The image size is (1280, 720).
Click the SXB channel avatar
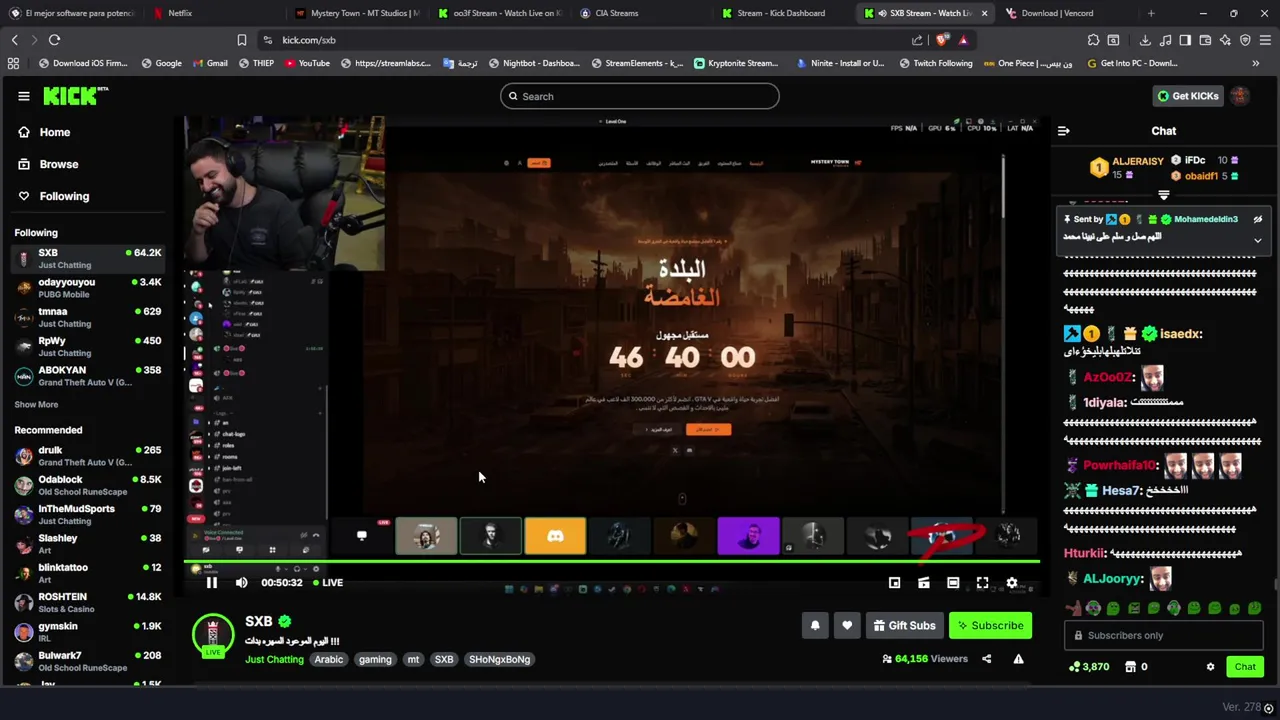pos(213,633)
